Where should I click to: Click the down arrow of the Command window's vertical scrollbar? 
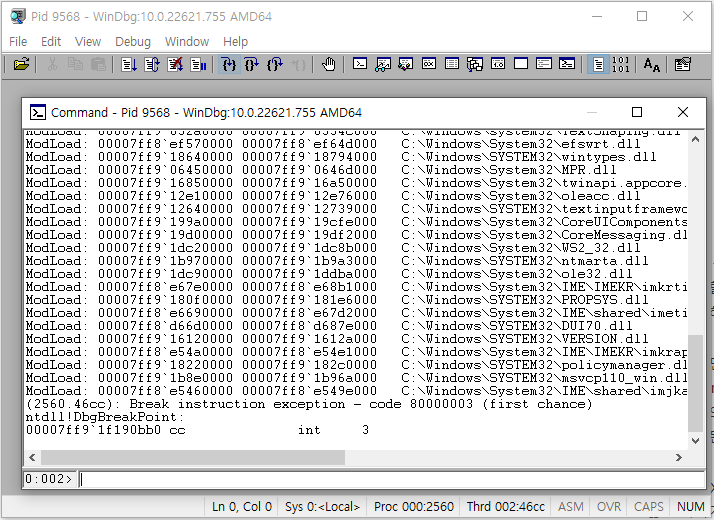pyautogui.click(x=695, y=440)
